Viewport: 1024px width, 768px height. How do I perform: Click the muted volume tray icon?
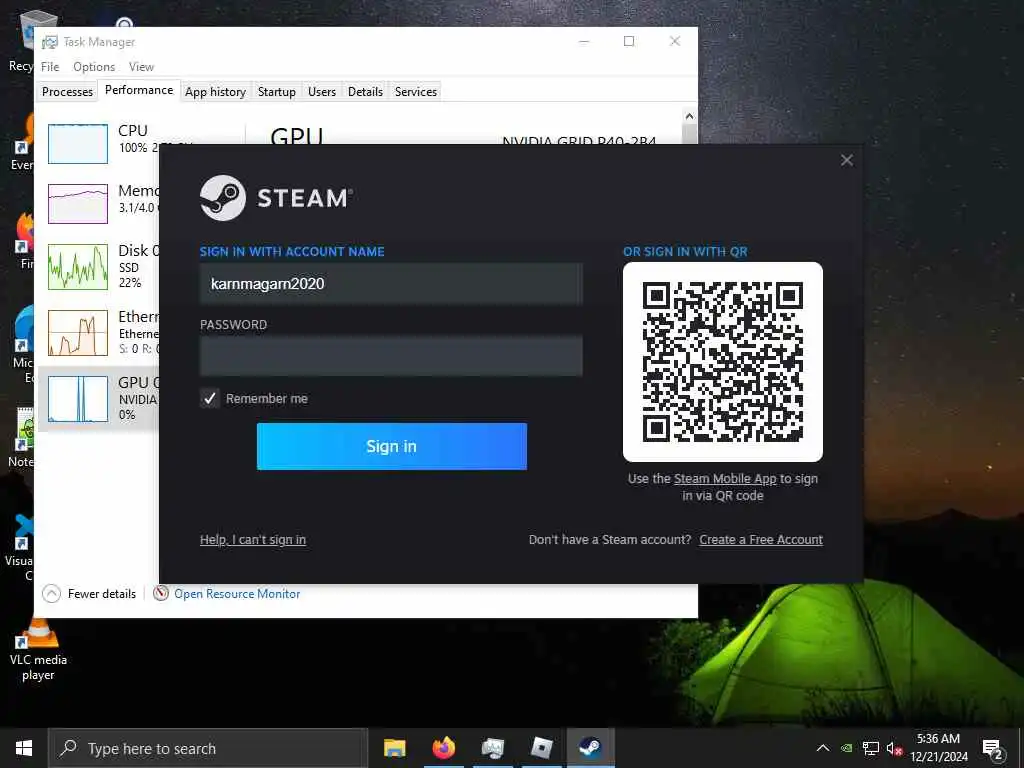point(894,748)
